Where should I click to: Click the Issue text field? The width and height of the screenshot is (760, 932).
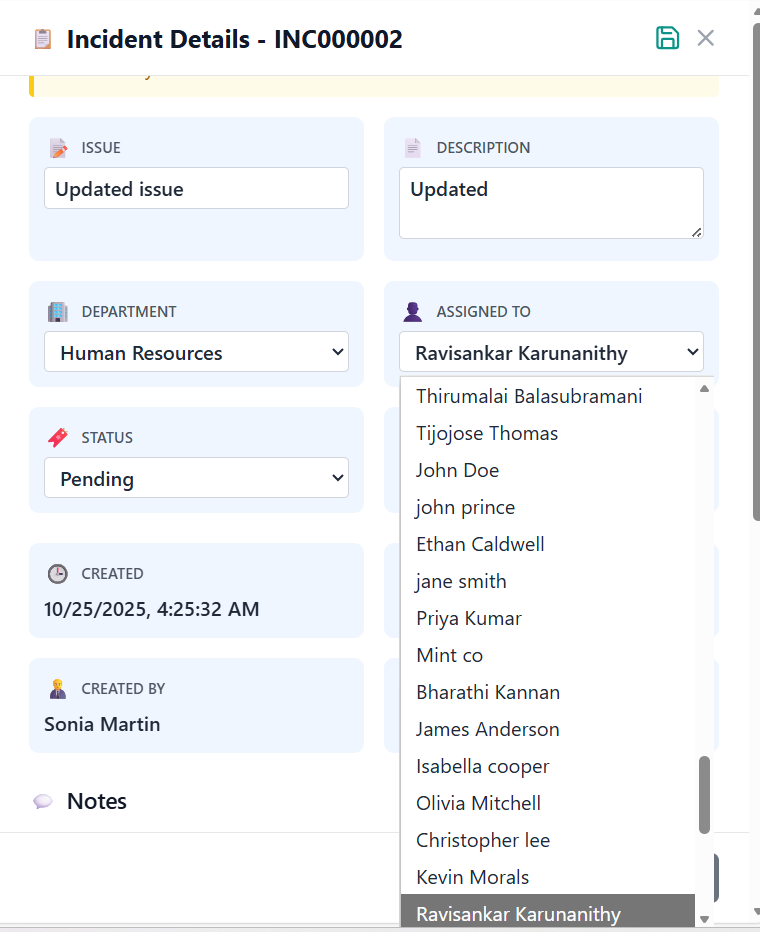[x=196, y=188]
